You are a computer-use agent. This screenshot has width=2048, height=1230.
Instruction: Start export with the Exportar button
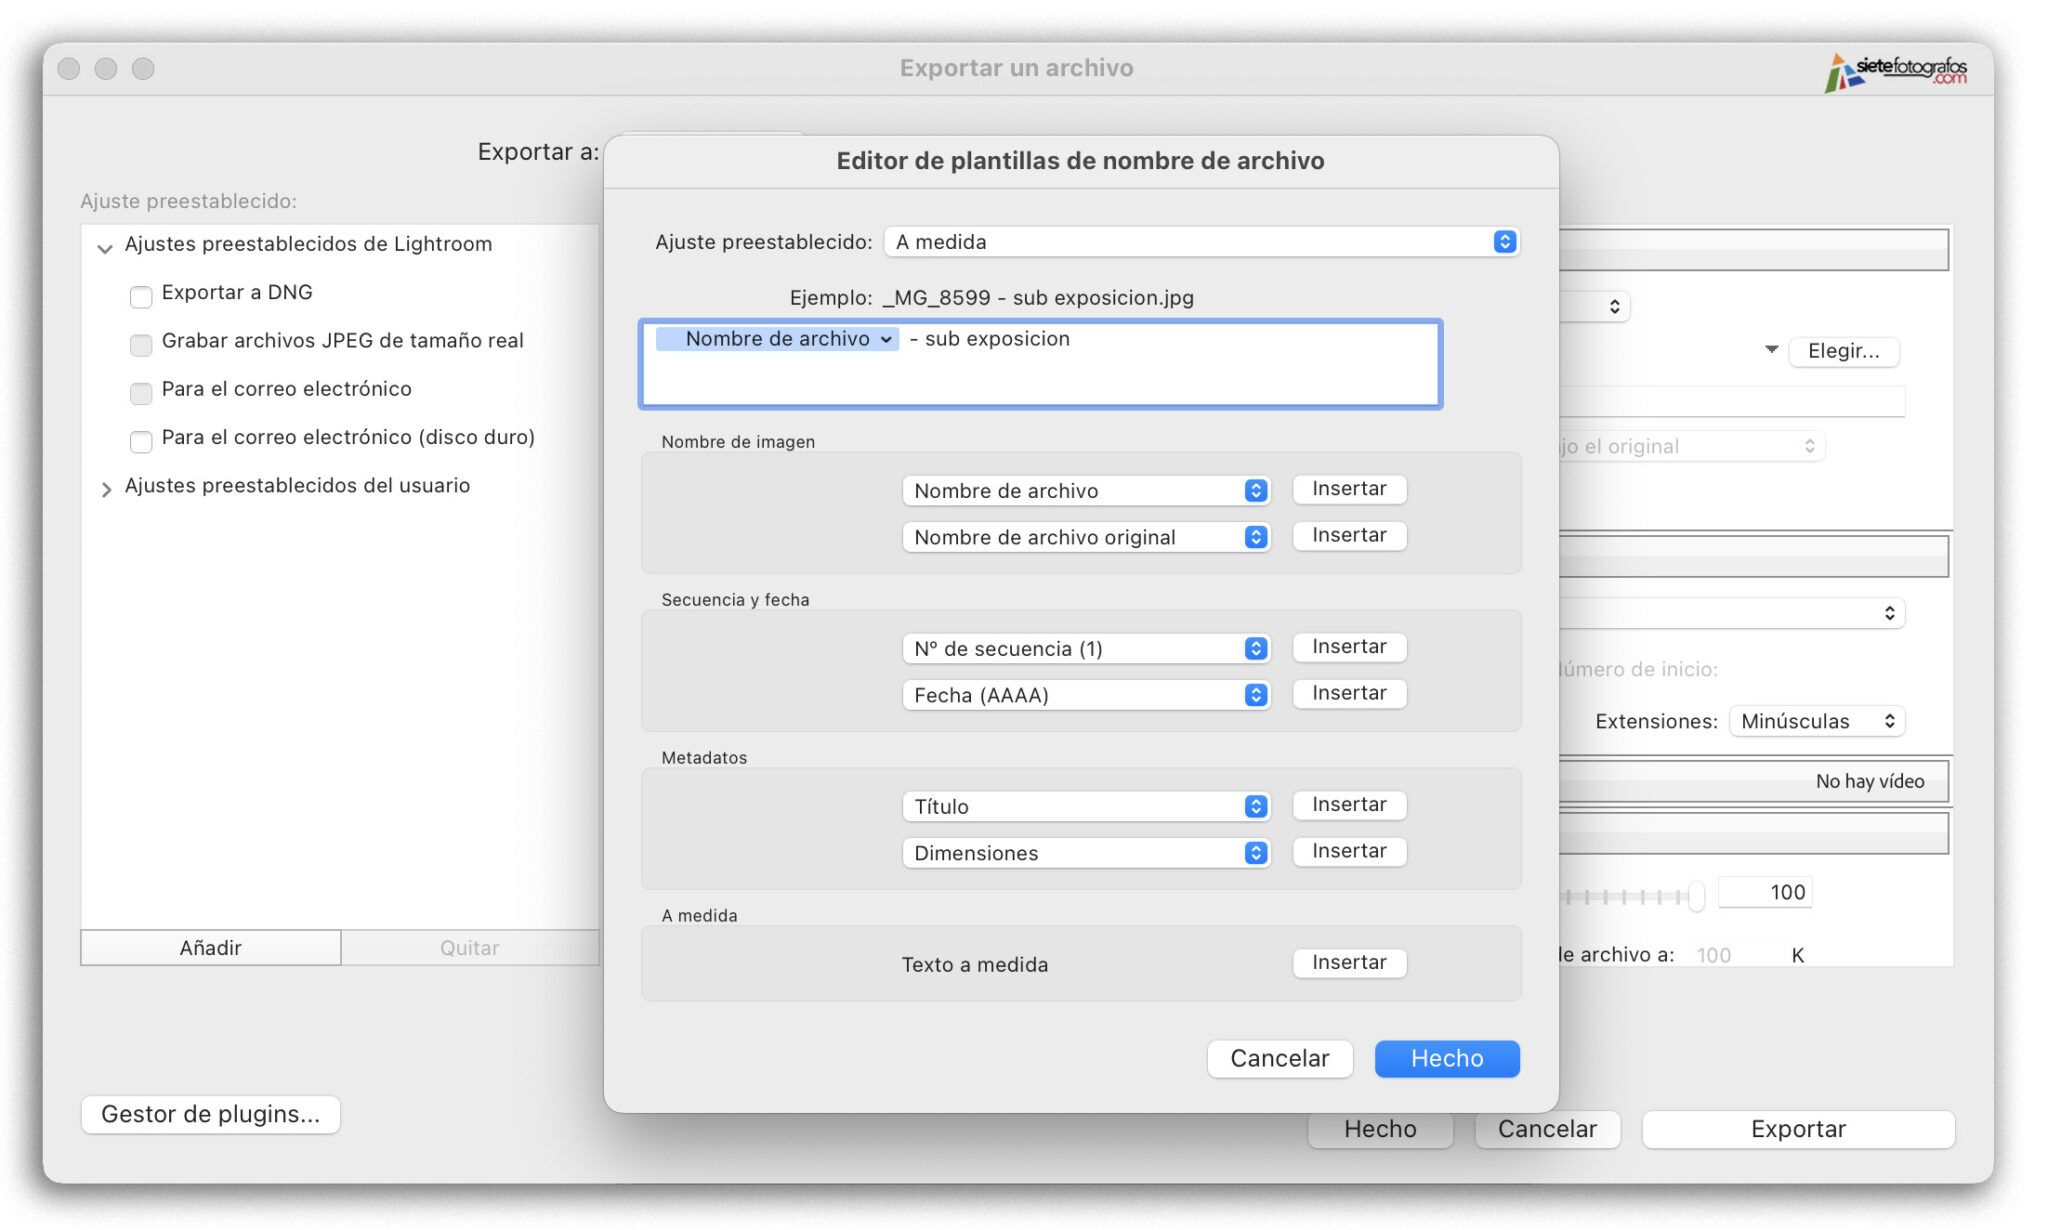[x=1797, y=1128]
